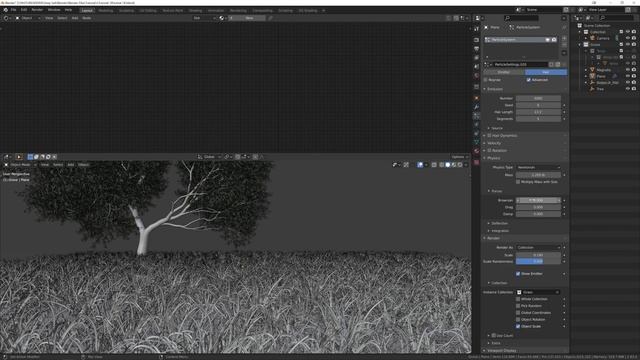Open the World properties tab
Viewport: 640px width, 360px height.
tap(476, 76)
